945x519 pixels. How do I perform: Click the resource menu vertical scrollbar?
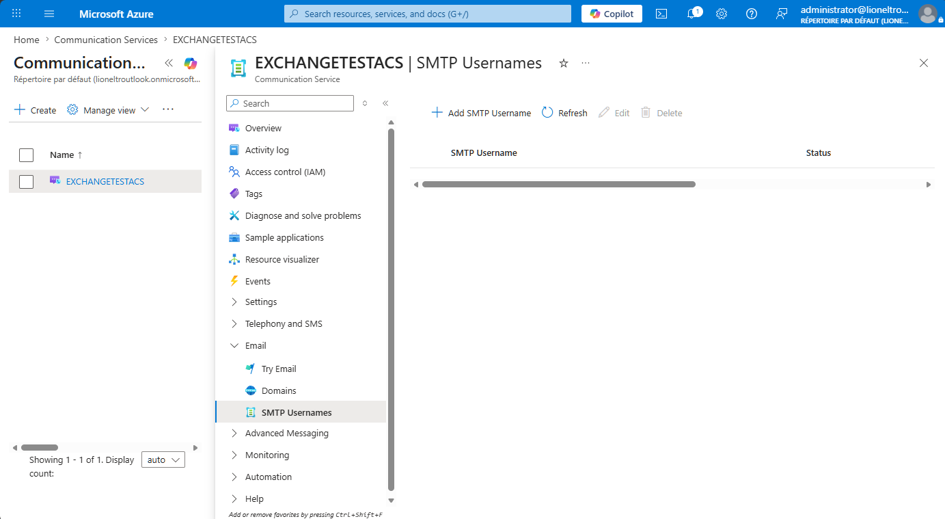(391, 309)
